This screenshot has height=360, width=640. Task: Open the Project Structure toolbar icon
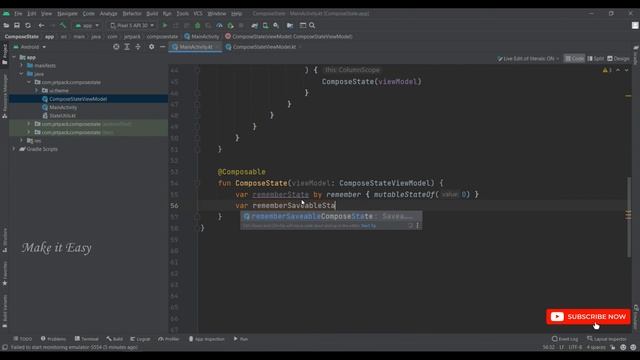click(290, 25)
